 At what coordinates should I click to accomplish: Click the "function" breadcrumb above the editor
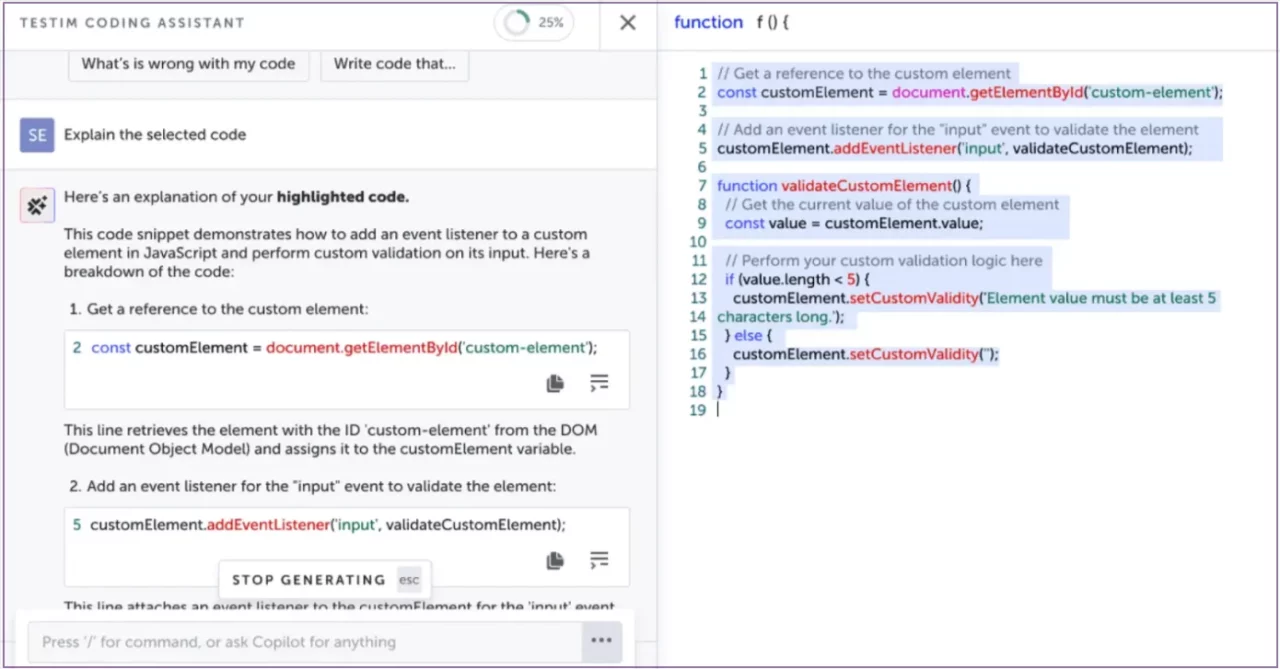coord(708,22)
